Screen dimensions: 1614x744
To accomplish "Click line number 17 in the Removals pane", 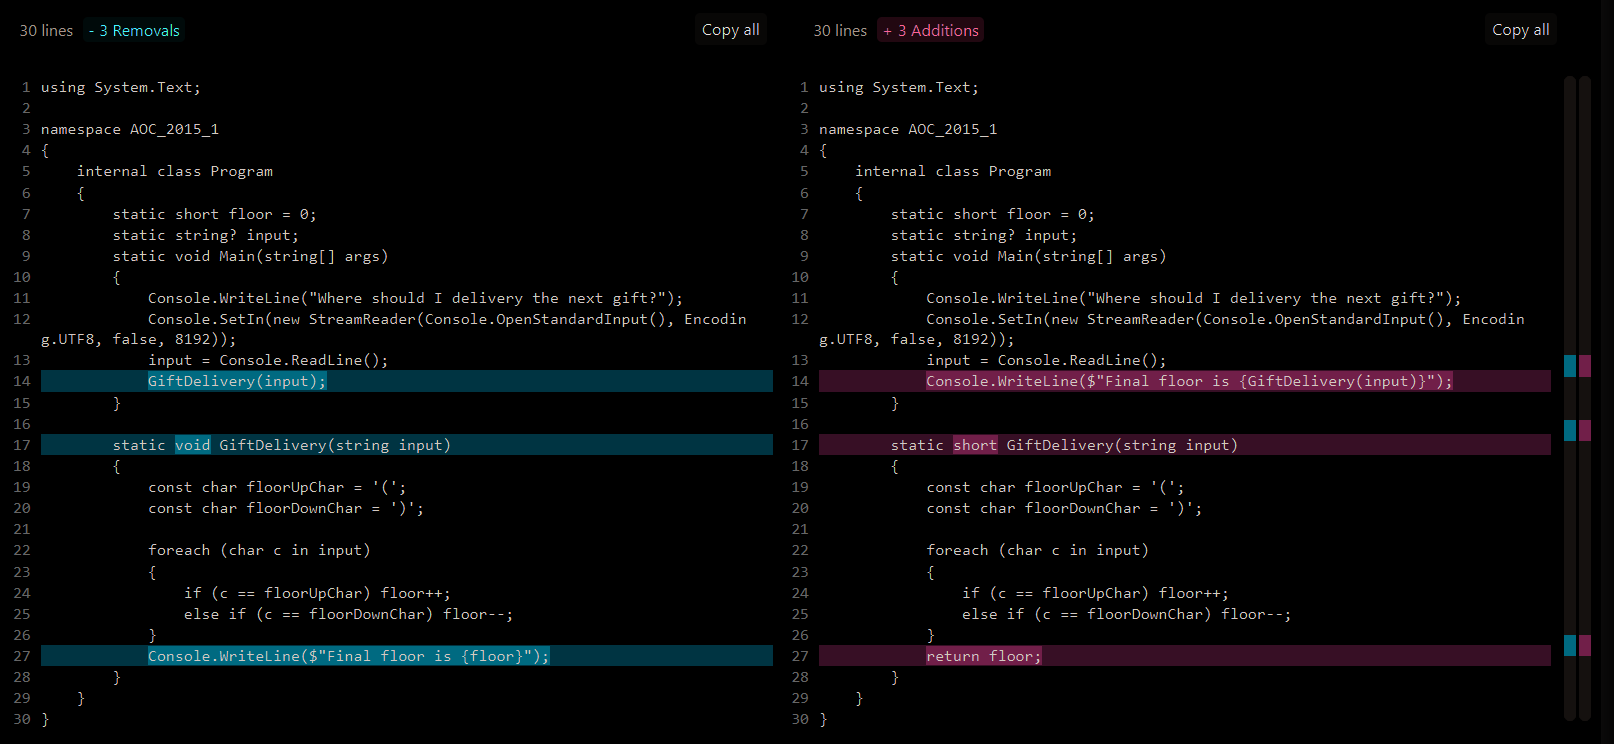I will [x=22, y=445].
